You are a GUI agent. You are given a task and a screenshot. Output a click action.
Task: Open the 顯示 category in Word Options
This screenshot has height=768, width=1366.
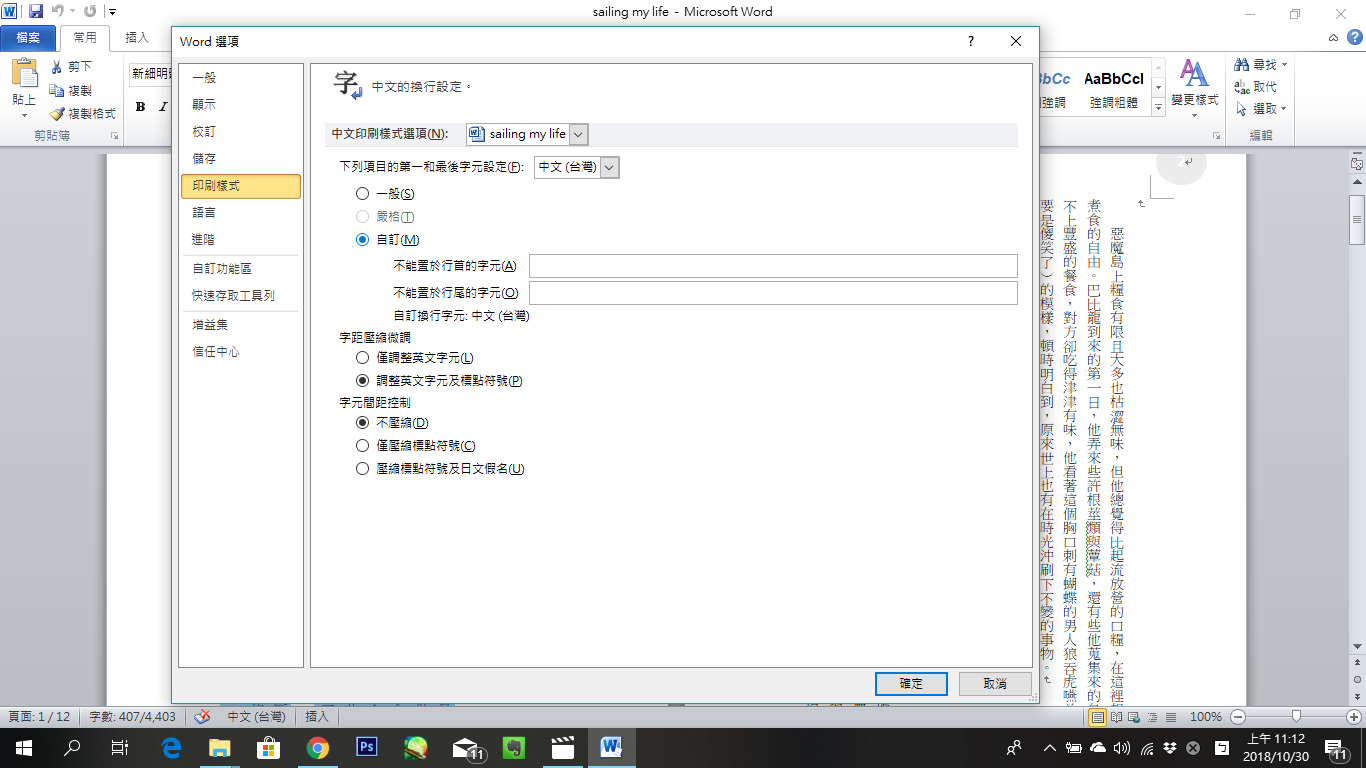pos(241,105)
